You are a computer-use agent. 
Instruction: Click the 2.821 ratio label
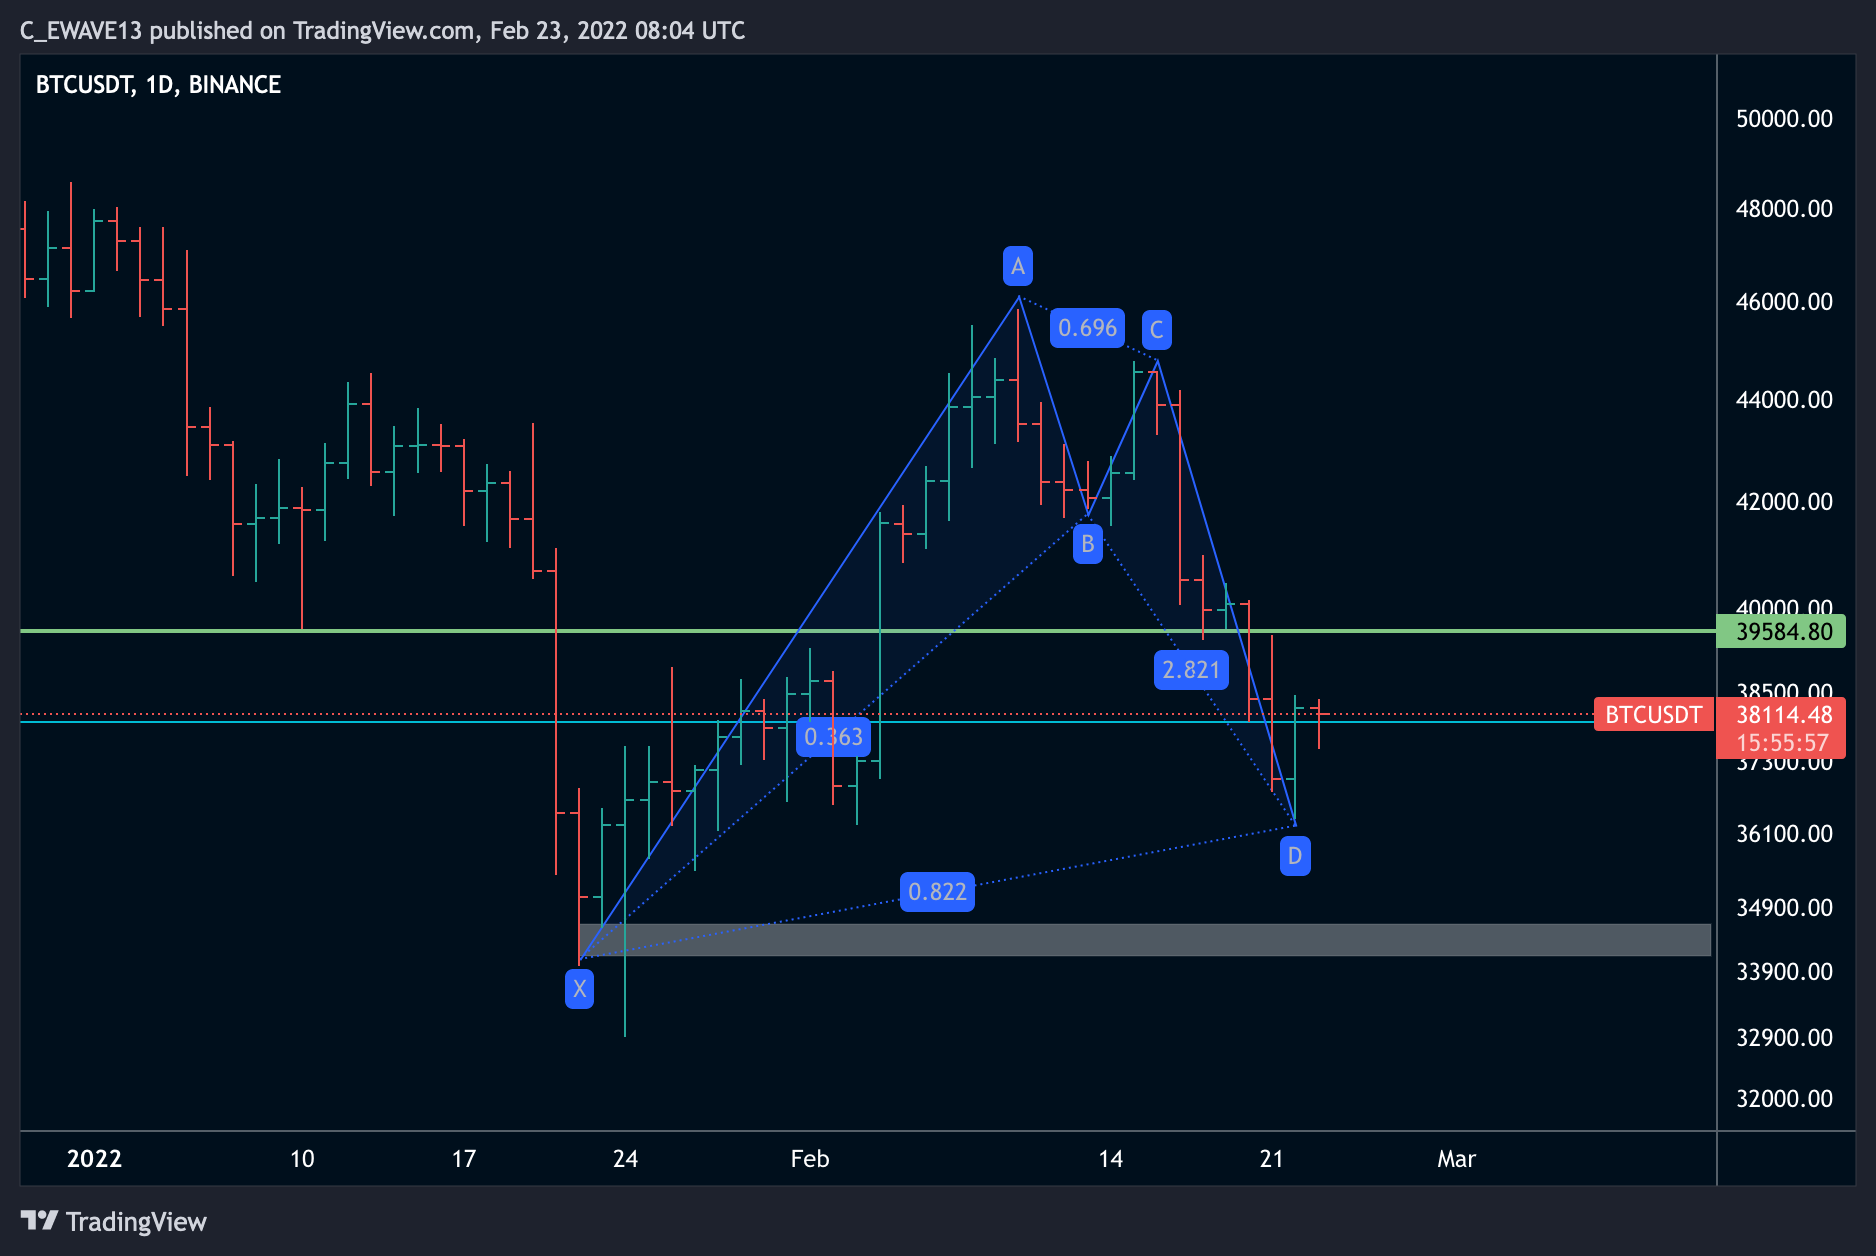pyautogui.click(x=1191, y=670)
